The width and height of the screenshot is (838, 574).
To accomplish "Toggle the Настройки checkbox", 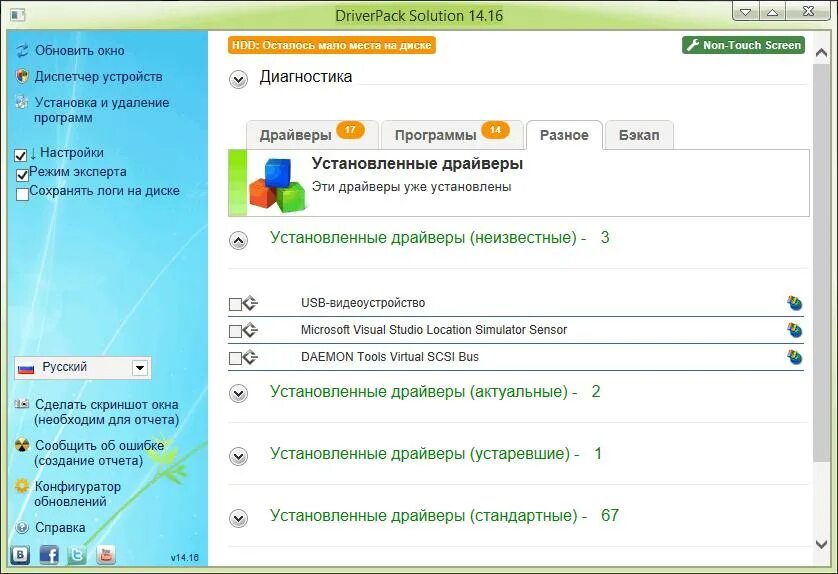I will click(x=21, y=156).
